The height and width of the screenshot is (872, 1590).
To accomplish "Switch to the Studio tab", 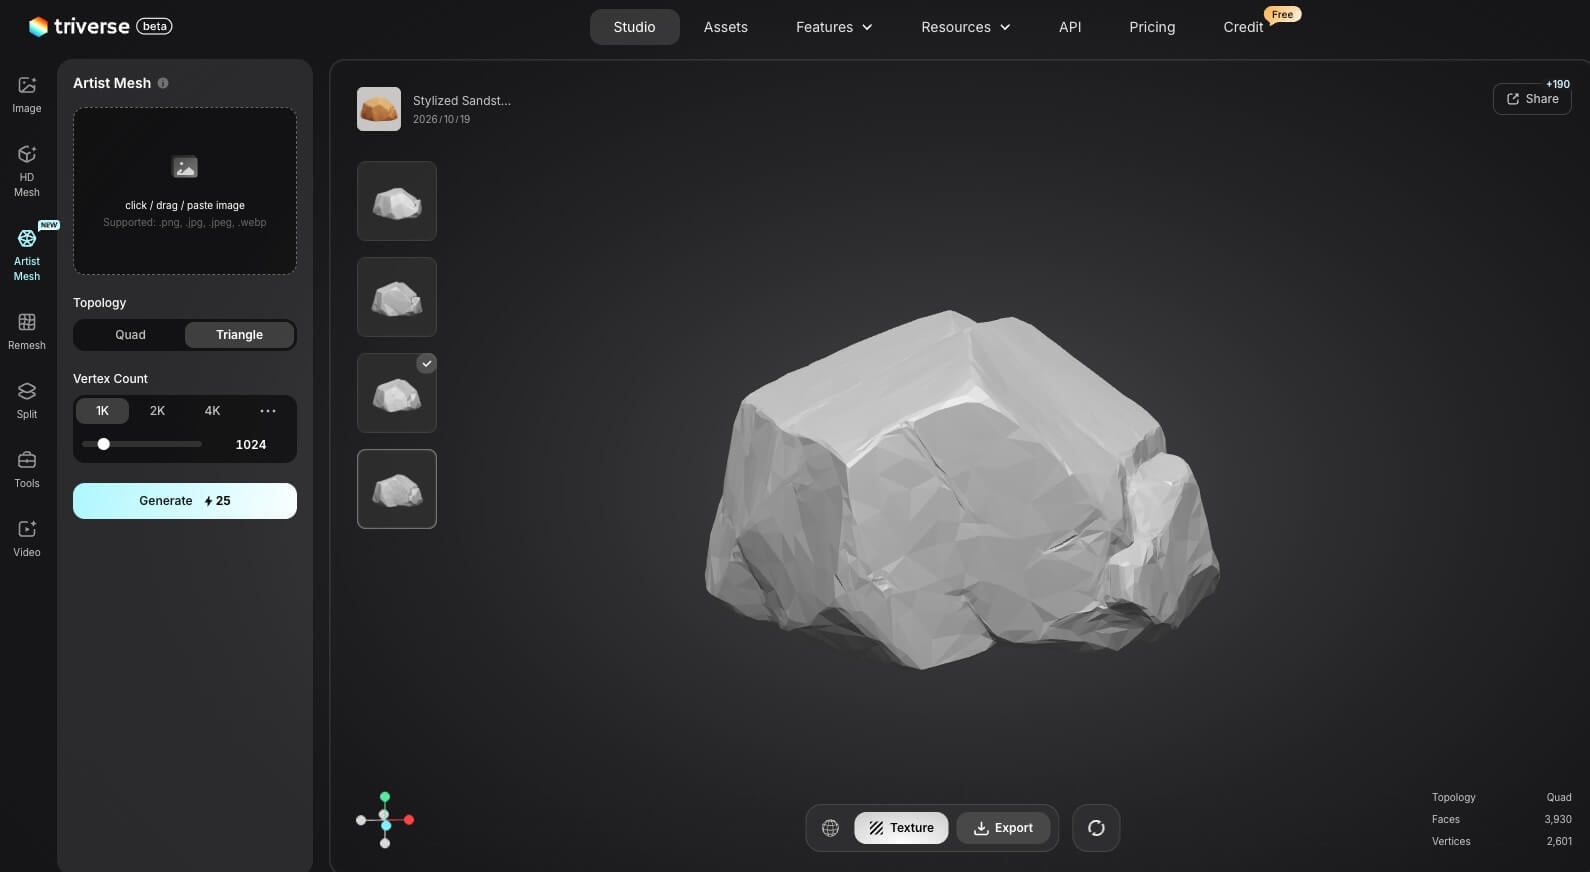I will click(635, 27).
